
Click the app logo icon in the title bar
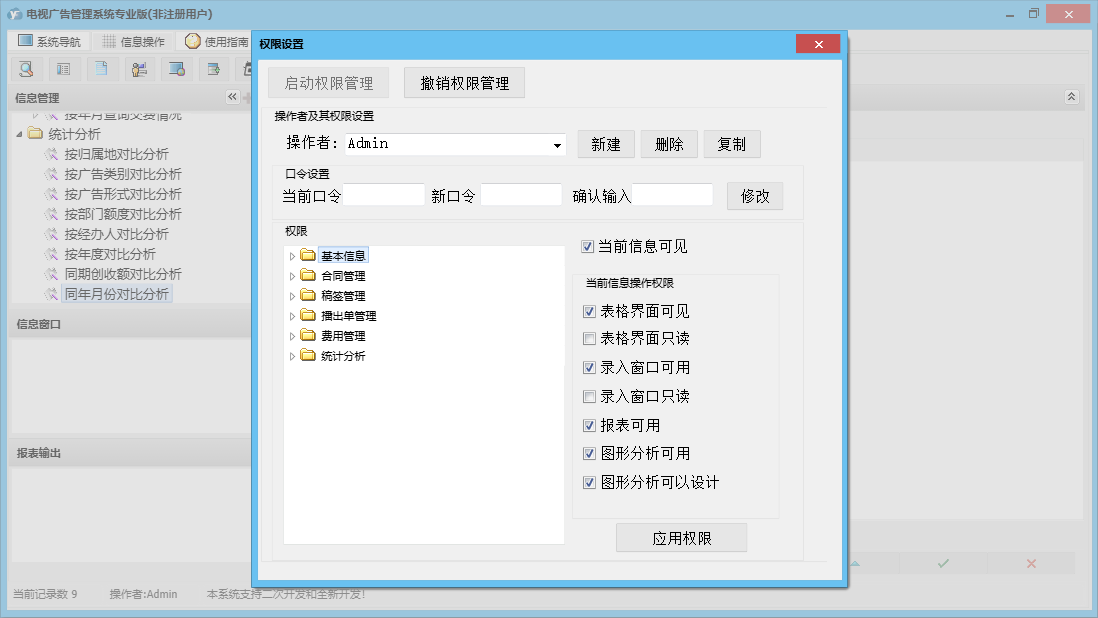pyautogui.click(x=15, y=14)
